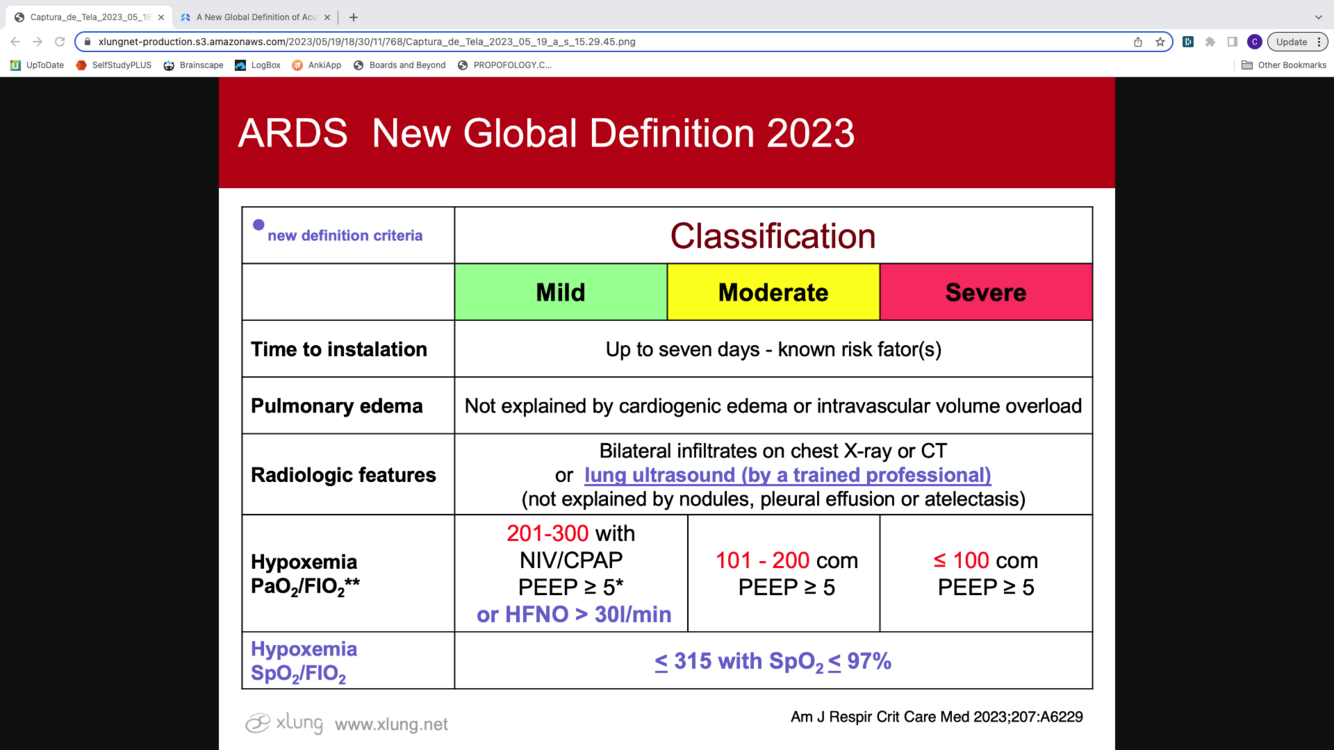Click the xlung logo at bottom left
Viewport: 1334px width, 750px height.
pos(284,723)
